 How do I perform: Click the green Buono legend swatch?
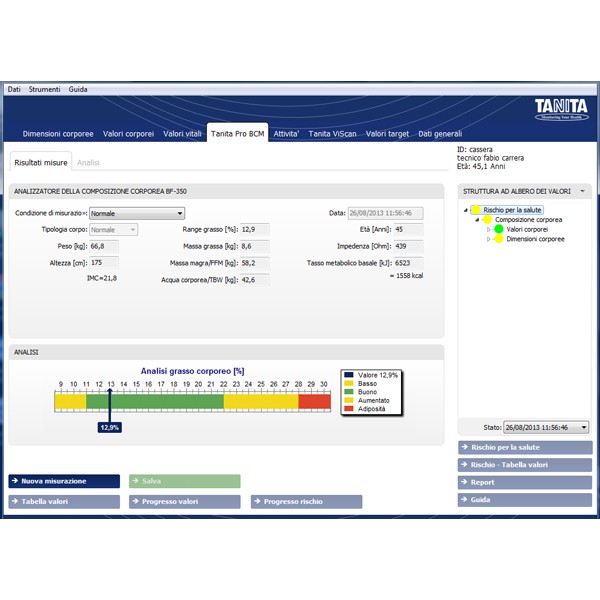coord(348,391)
